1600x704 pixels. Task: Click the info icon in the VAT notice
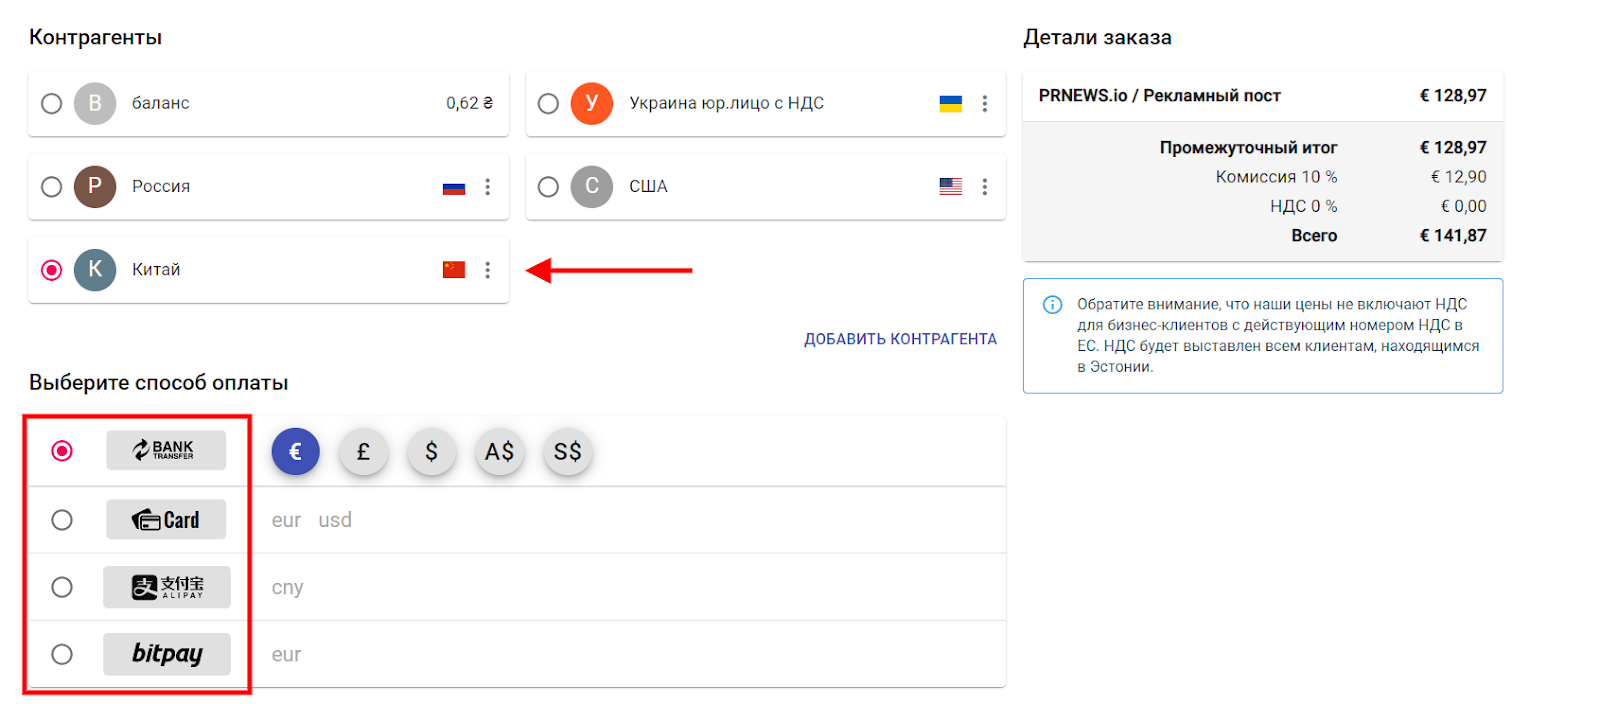pos(1052,305)
